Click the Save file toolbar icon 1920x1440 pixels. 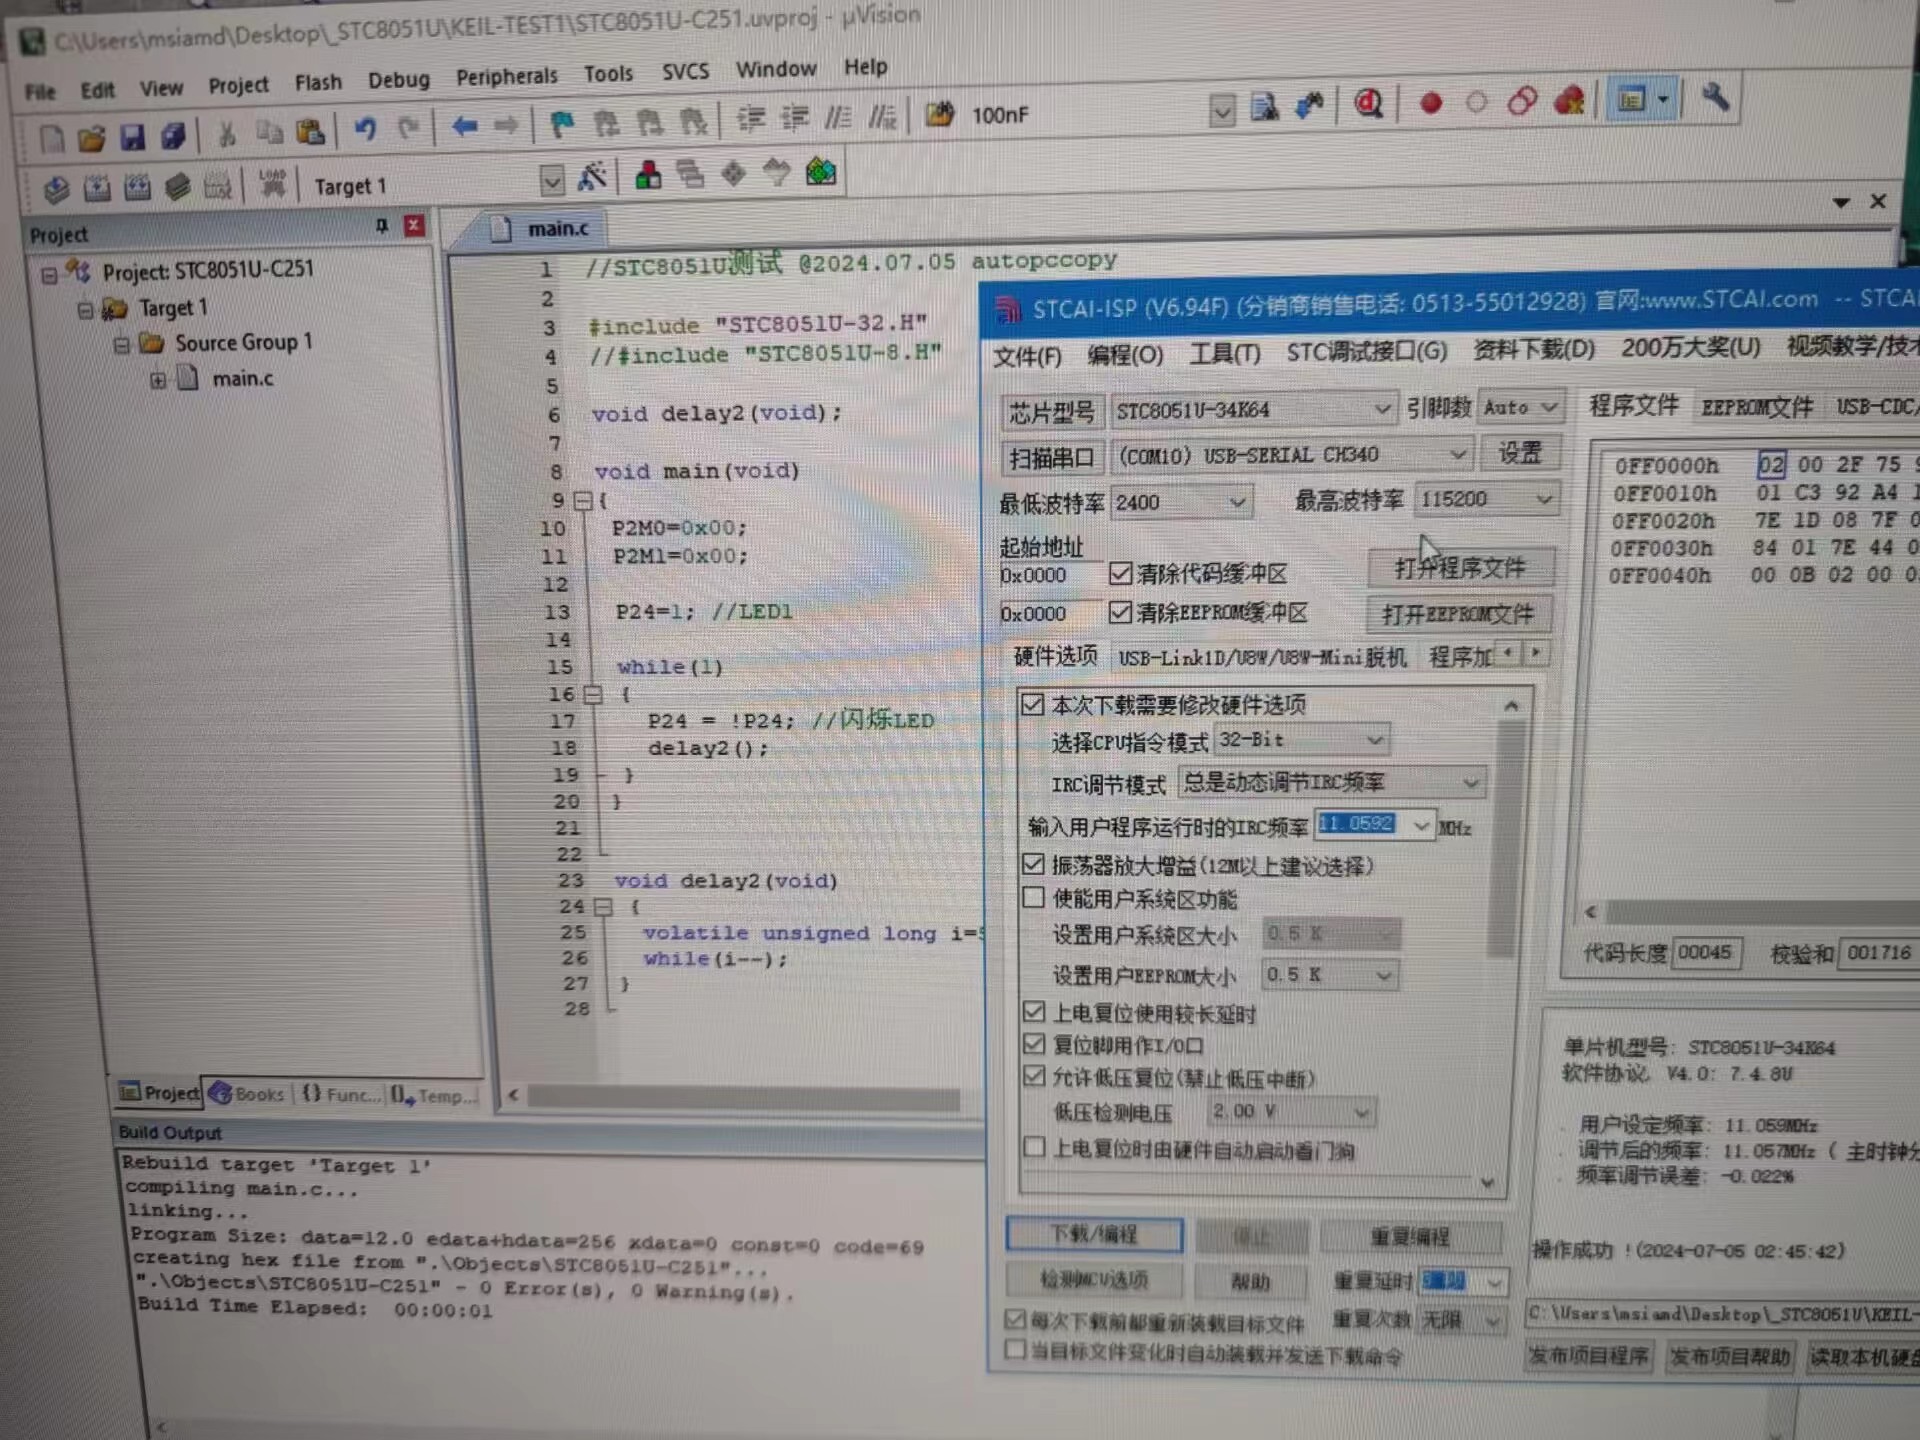[132, 136]
